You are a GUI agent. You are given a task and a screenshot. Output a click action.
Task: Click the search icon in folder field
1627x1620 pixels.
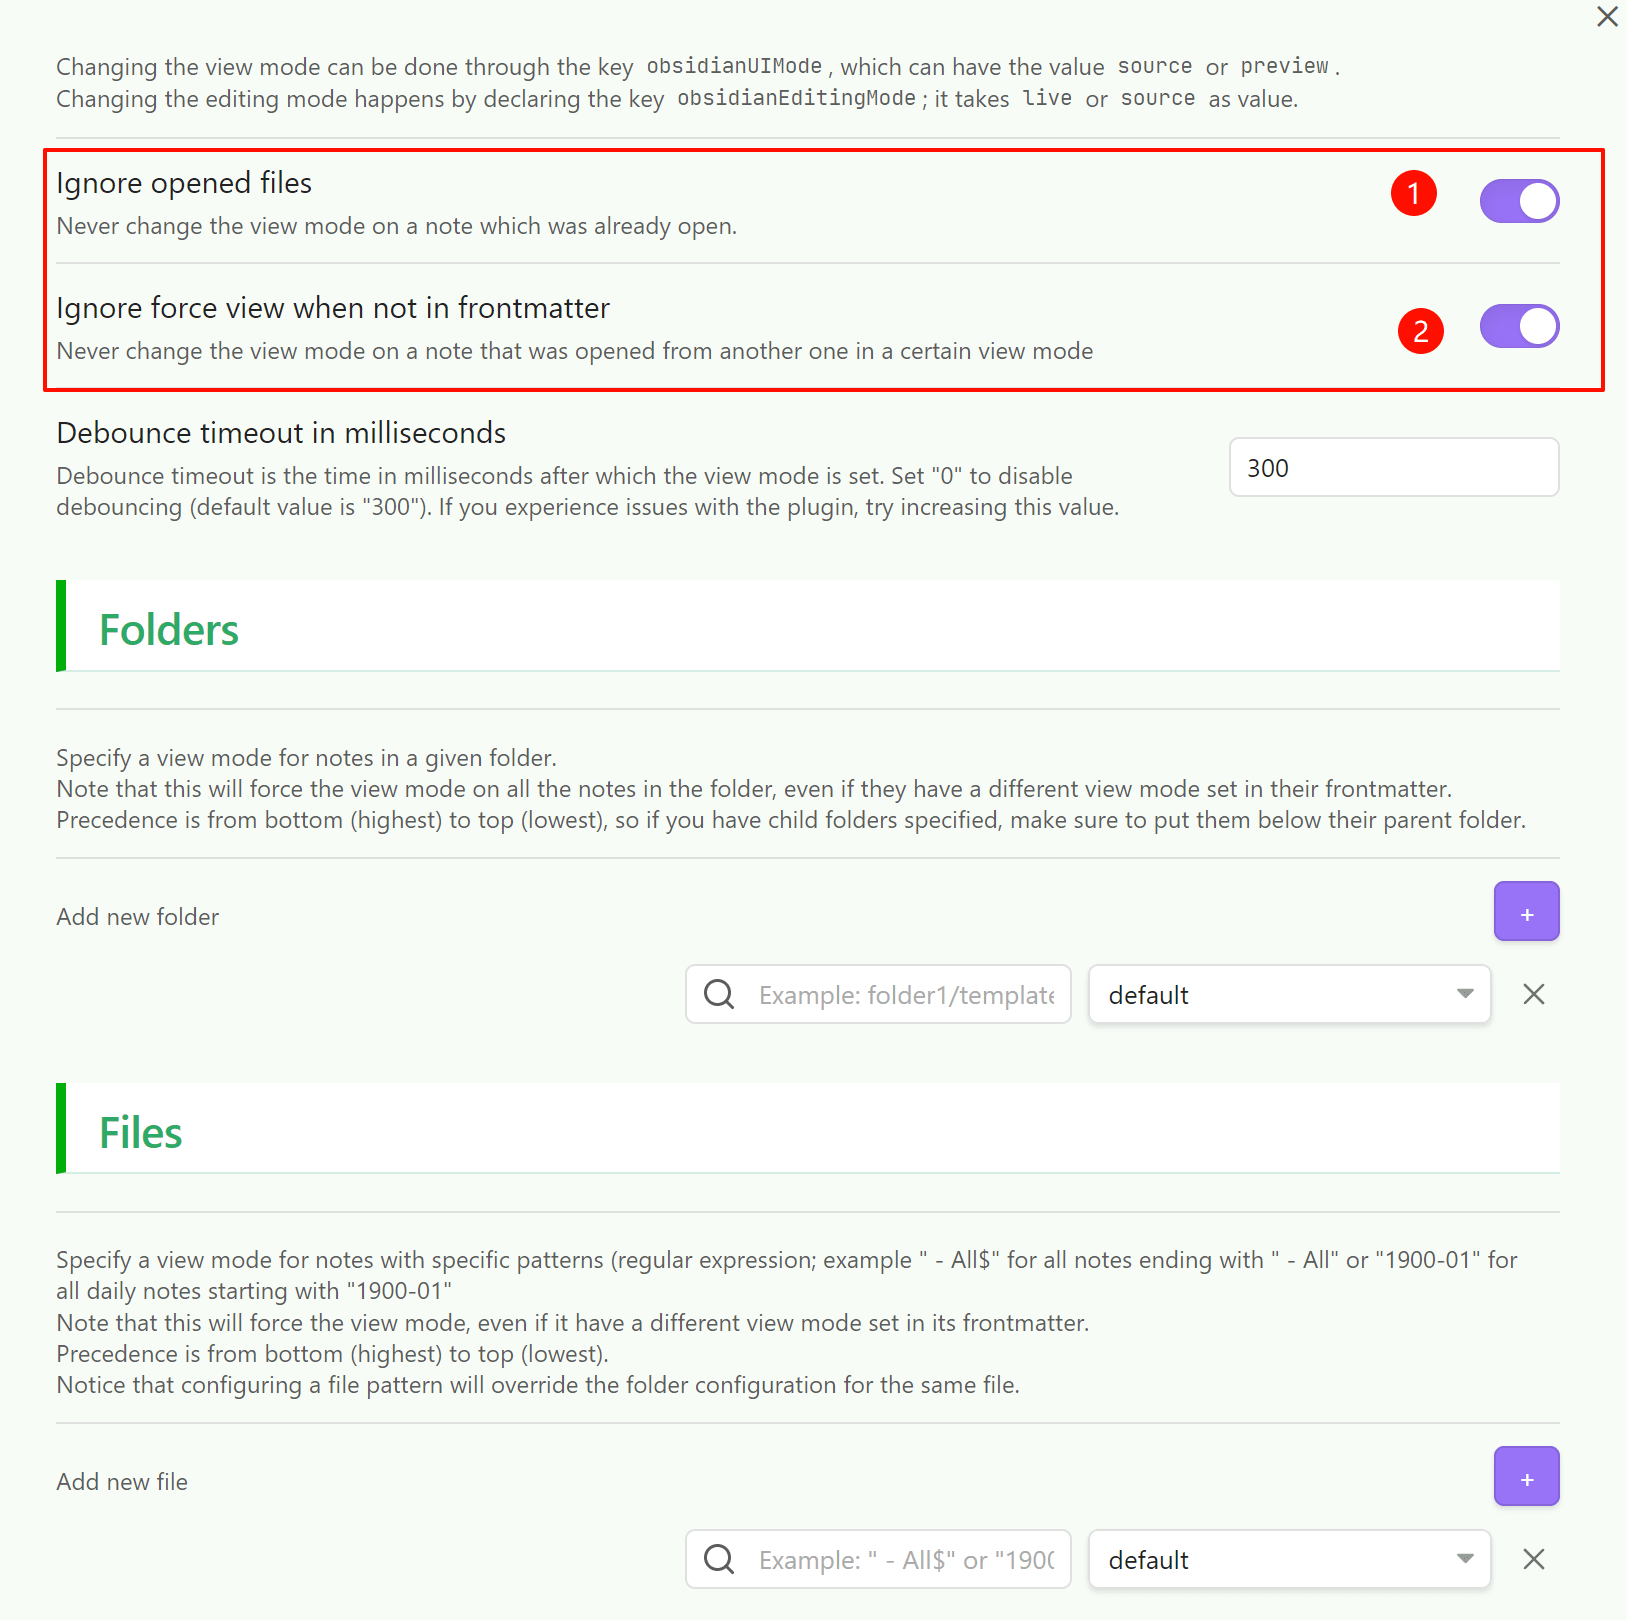tap(719, 994)
